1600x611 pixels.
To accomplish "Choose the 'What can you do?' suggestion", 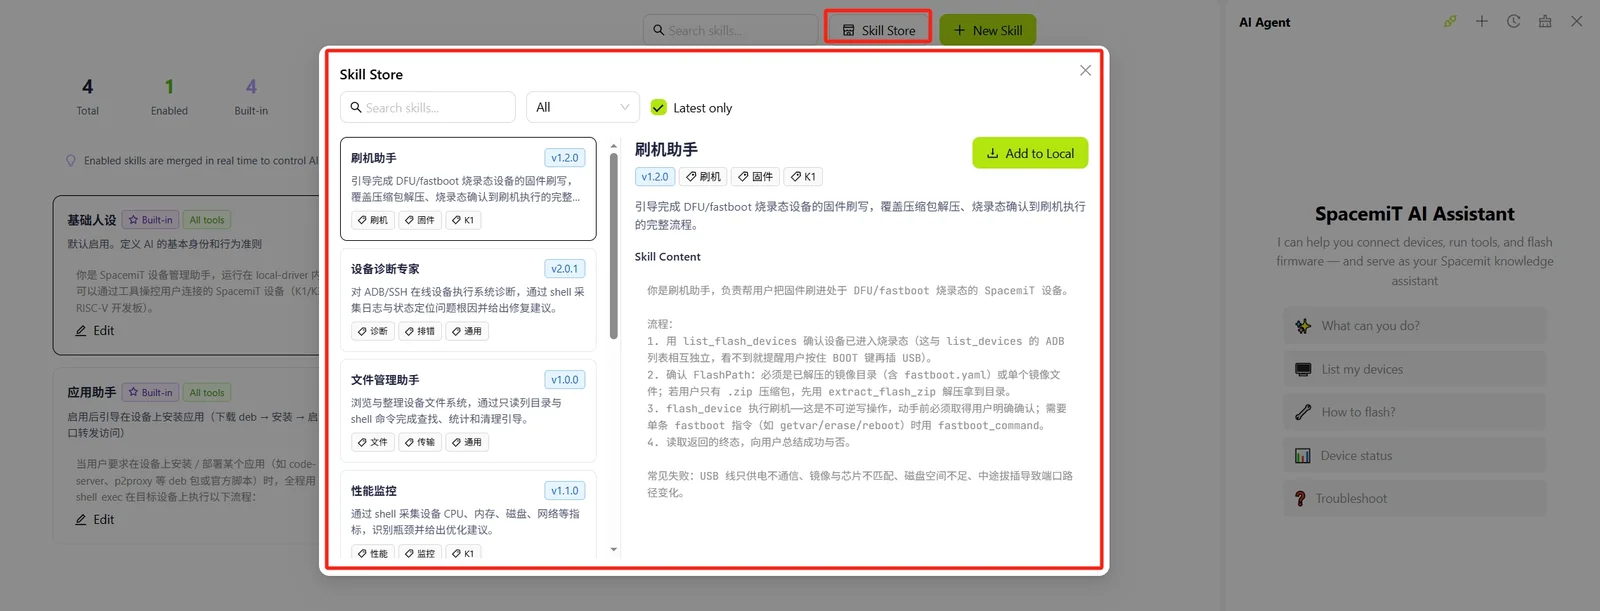I will [x=1415, y=326].
